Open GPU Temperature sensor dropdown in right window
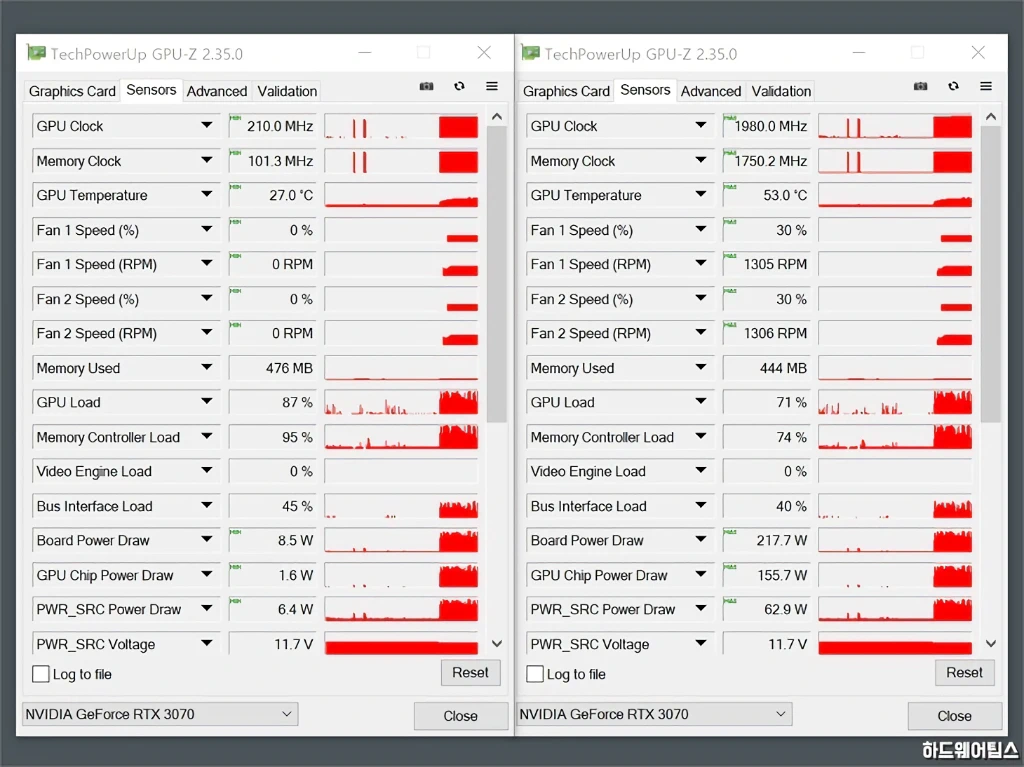 click(x=701, y=195)
